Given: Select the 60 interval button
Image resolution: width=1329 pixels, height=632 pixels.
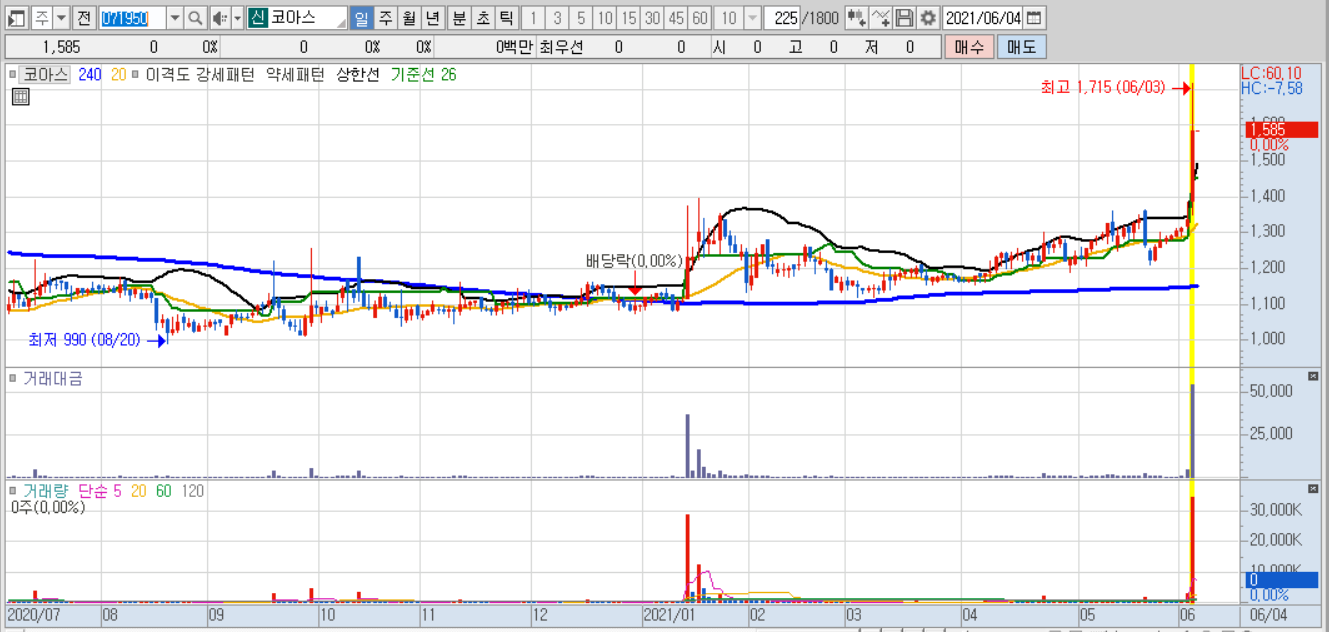Looking at the screenshot, I should [x=701, y=18].
